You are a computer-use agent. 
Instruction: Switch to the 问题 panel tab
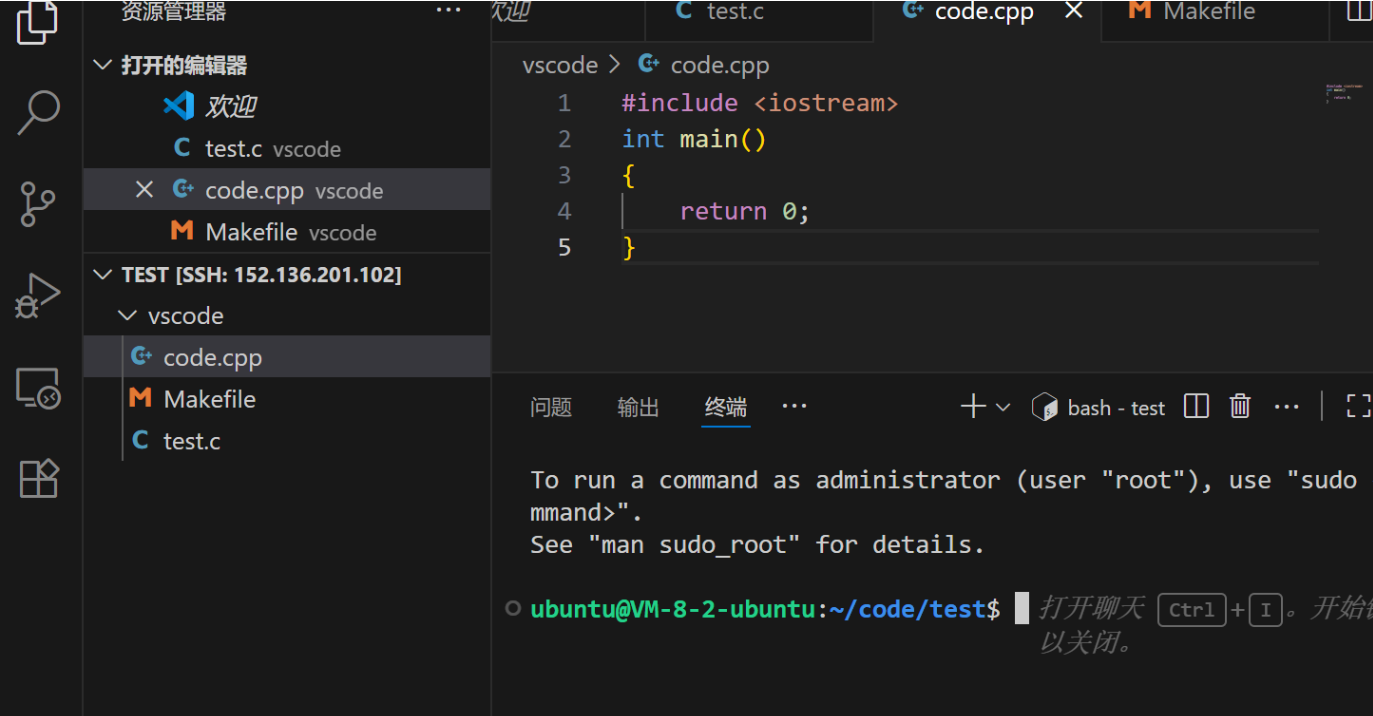[551, 407]
